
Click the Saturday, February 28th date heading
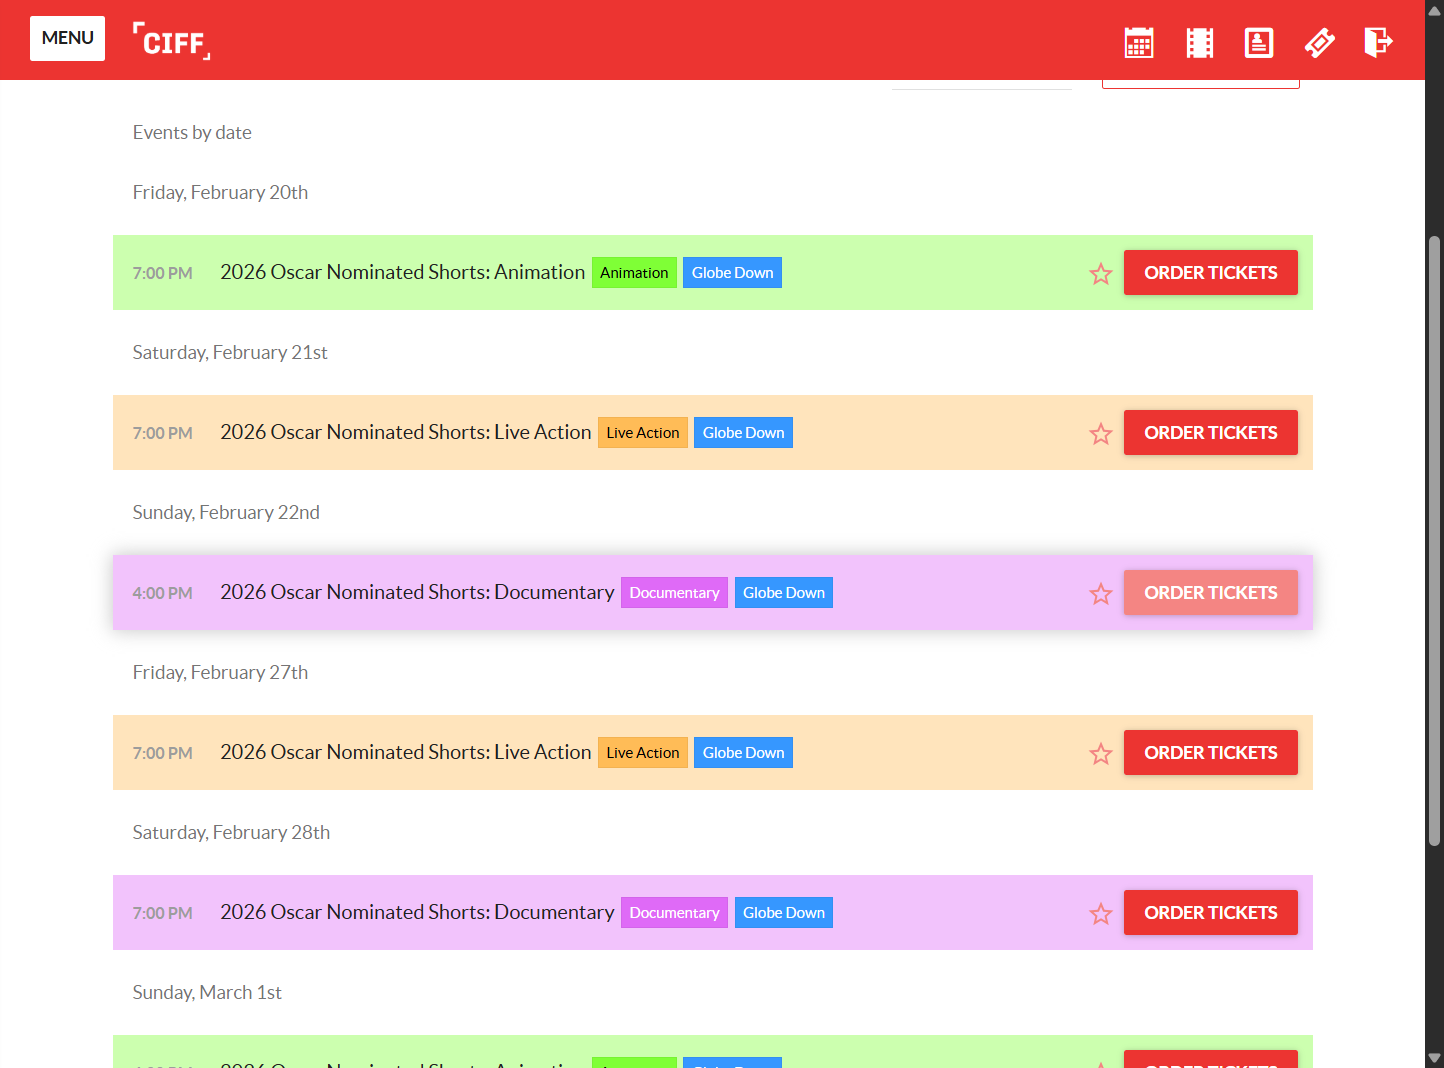[231, 832]
